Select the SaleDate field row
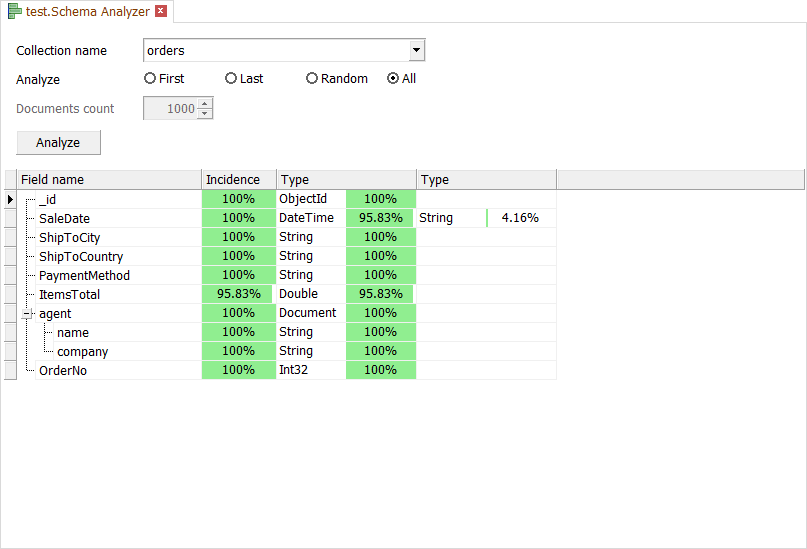This screenshot has height=549, width=807. [64, 218]
